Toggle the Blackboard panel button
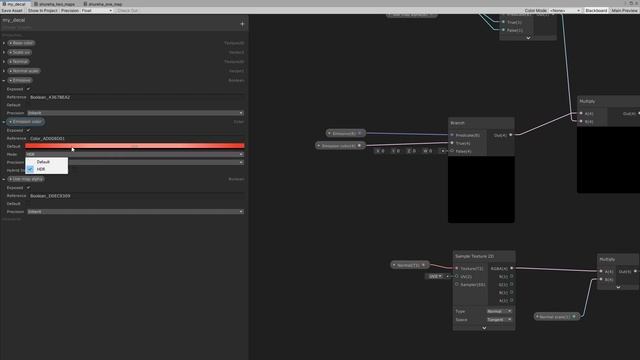The width and height of the screenshot is (640, 360). click(x=596, y=11)
